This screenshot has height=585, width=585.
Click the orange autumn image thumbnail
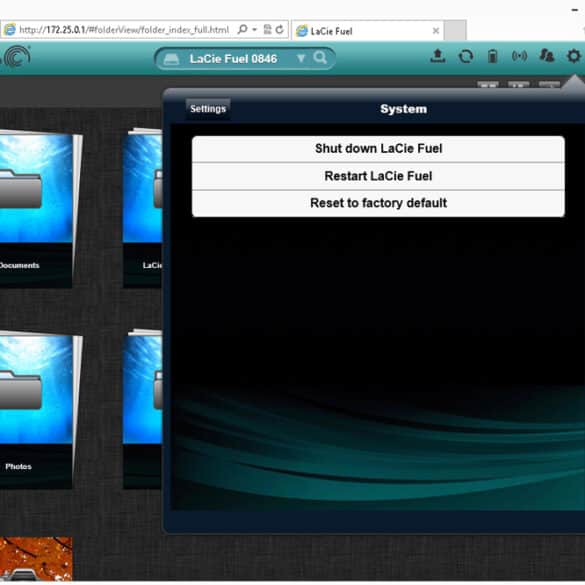pos(36,559)
